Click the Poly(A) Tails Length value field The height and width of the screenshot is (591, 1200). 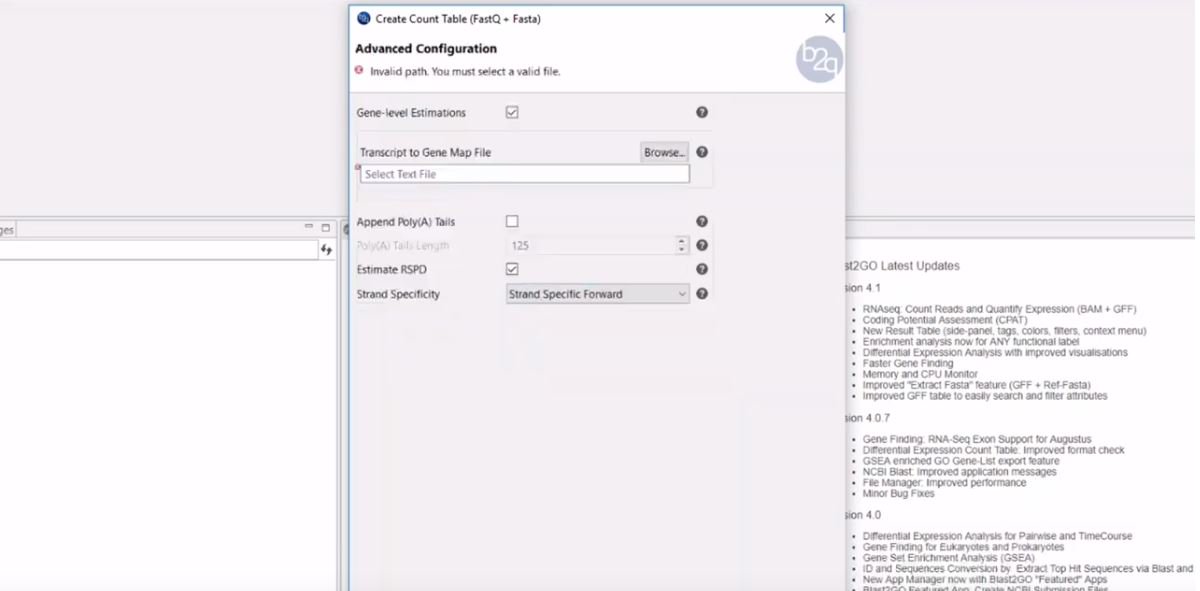[591, 245]
